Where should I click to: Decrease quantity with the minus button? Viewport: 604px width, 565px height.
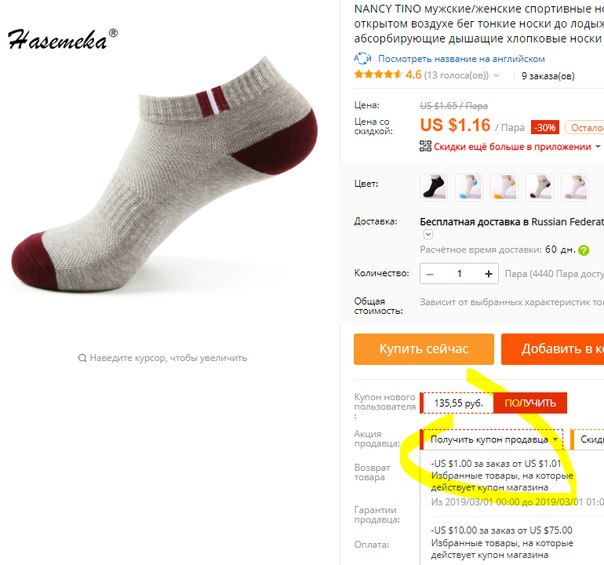click(x=430, y=274)
